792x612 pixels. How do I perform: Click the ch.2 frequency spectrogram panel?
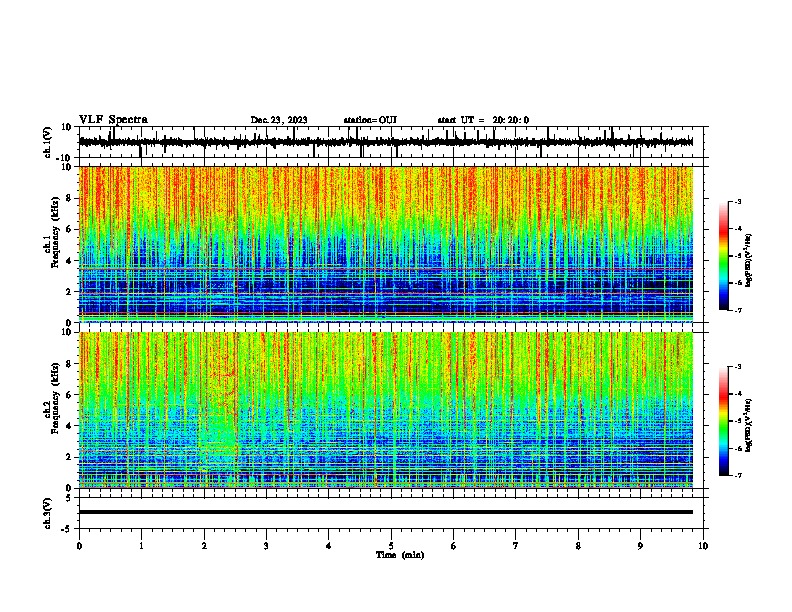(x=386, y=410)
